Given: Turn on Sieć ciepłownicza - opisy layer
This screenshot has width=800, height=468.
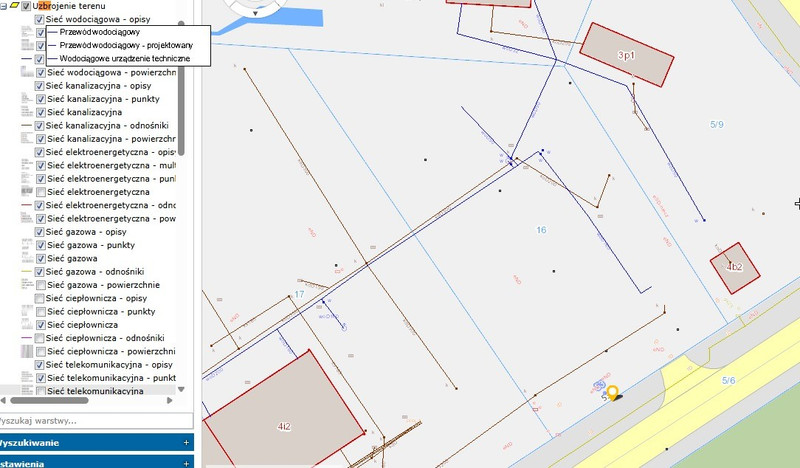Looking at the screenshot, I should click(x=40, y=298).
